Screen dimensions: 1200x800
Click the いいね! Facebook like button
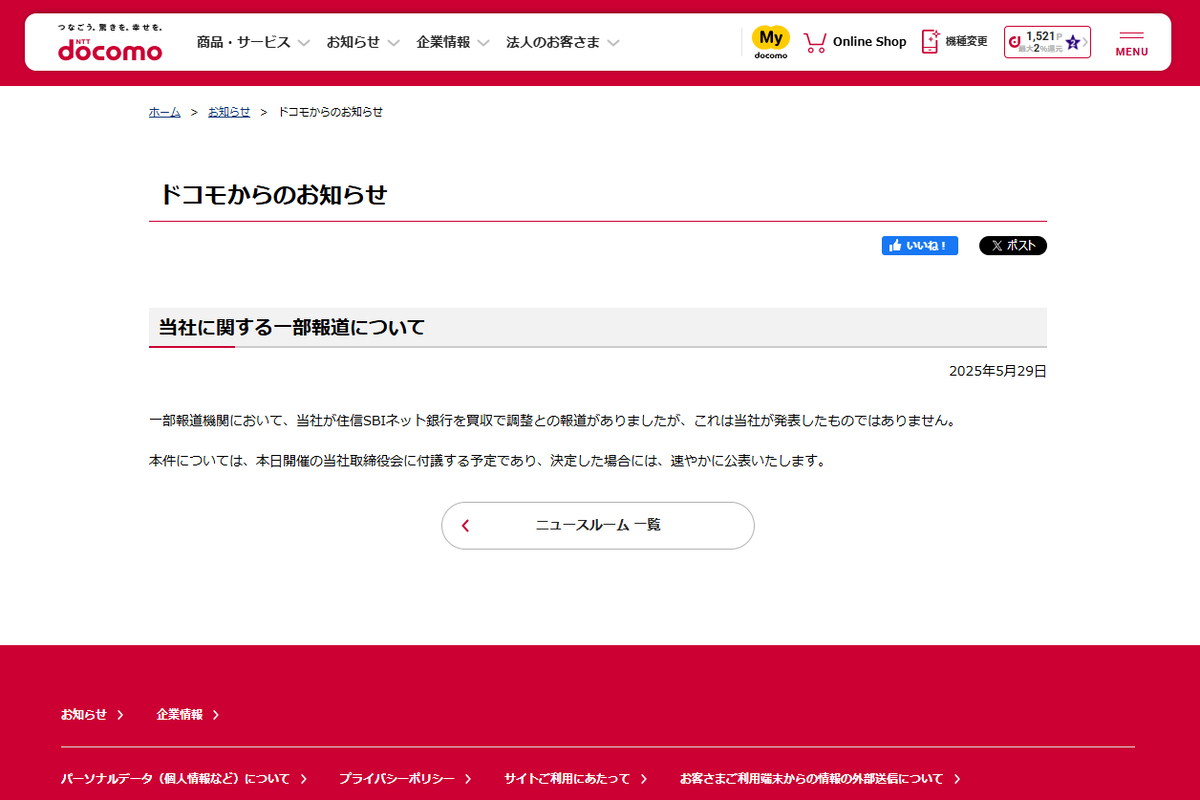click(918, 245)
